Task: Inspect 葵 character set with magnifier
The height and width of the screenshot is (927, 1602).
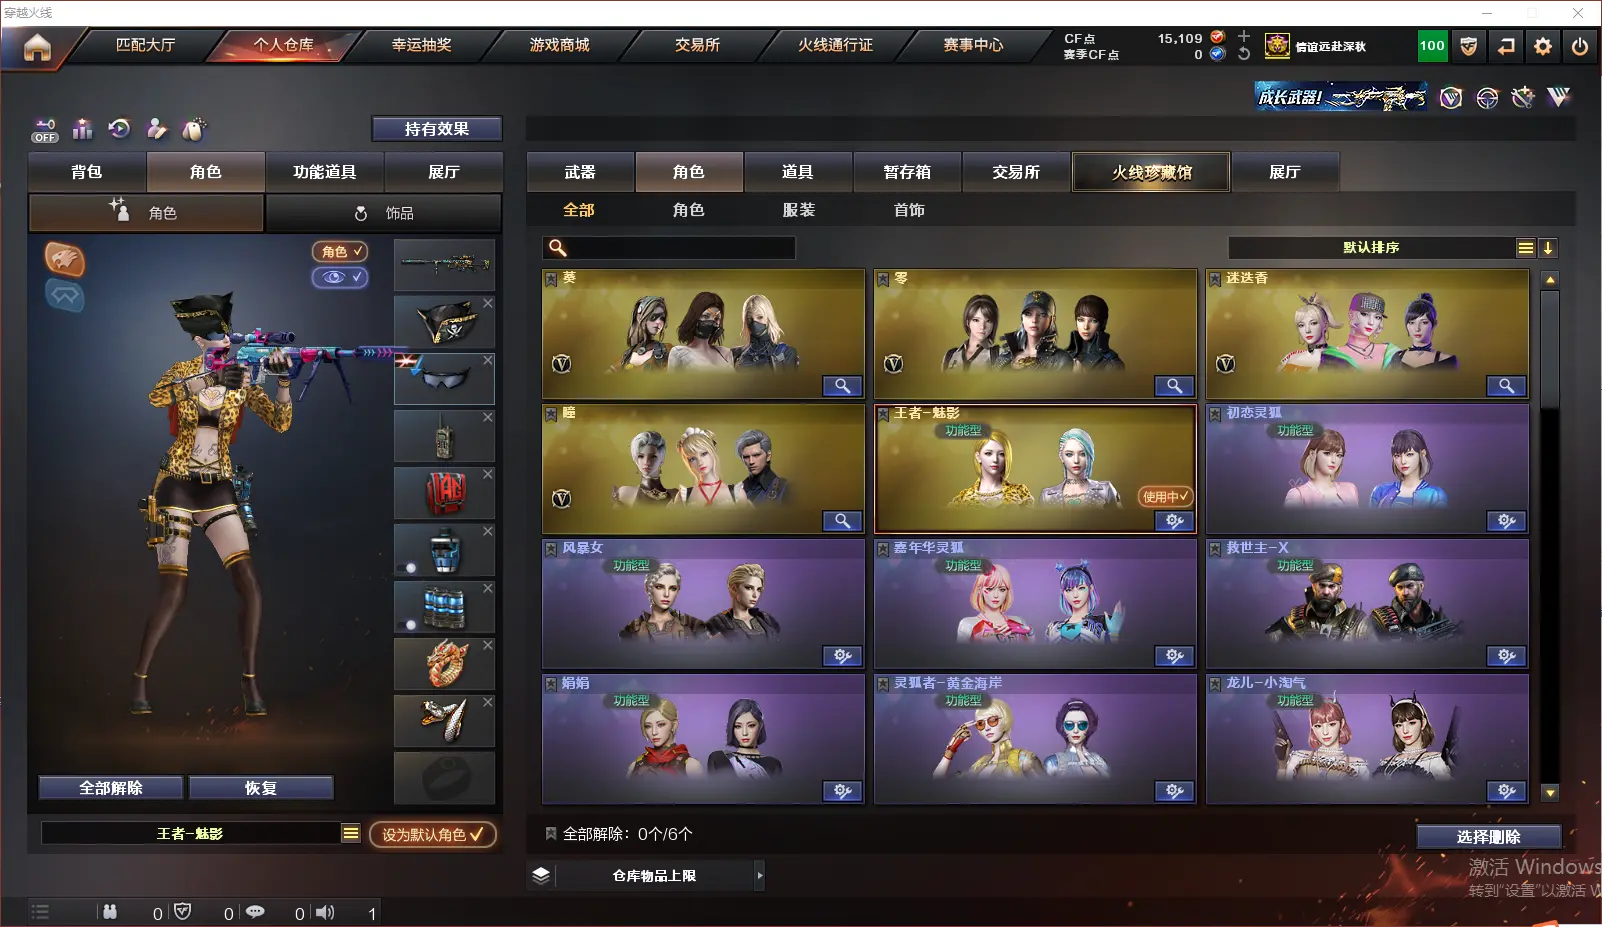Action: [842, 386]
